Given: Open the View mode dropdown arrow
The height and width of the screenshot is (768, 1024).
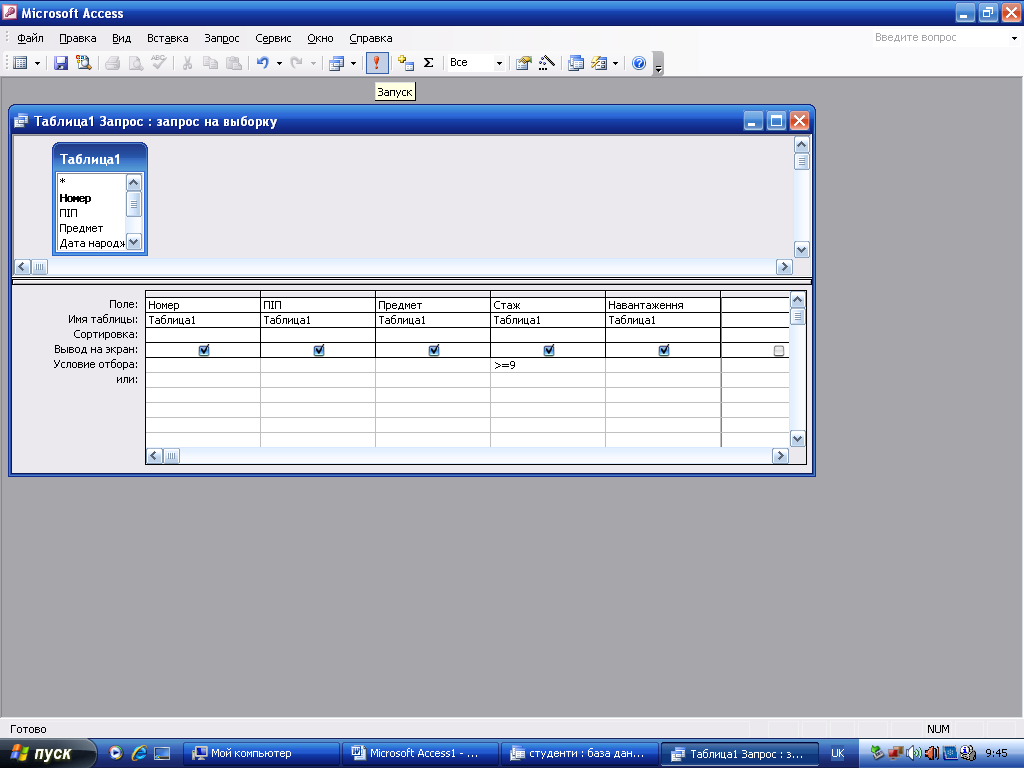Looking at the screenshot, I should point(37,63).
